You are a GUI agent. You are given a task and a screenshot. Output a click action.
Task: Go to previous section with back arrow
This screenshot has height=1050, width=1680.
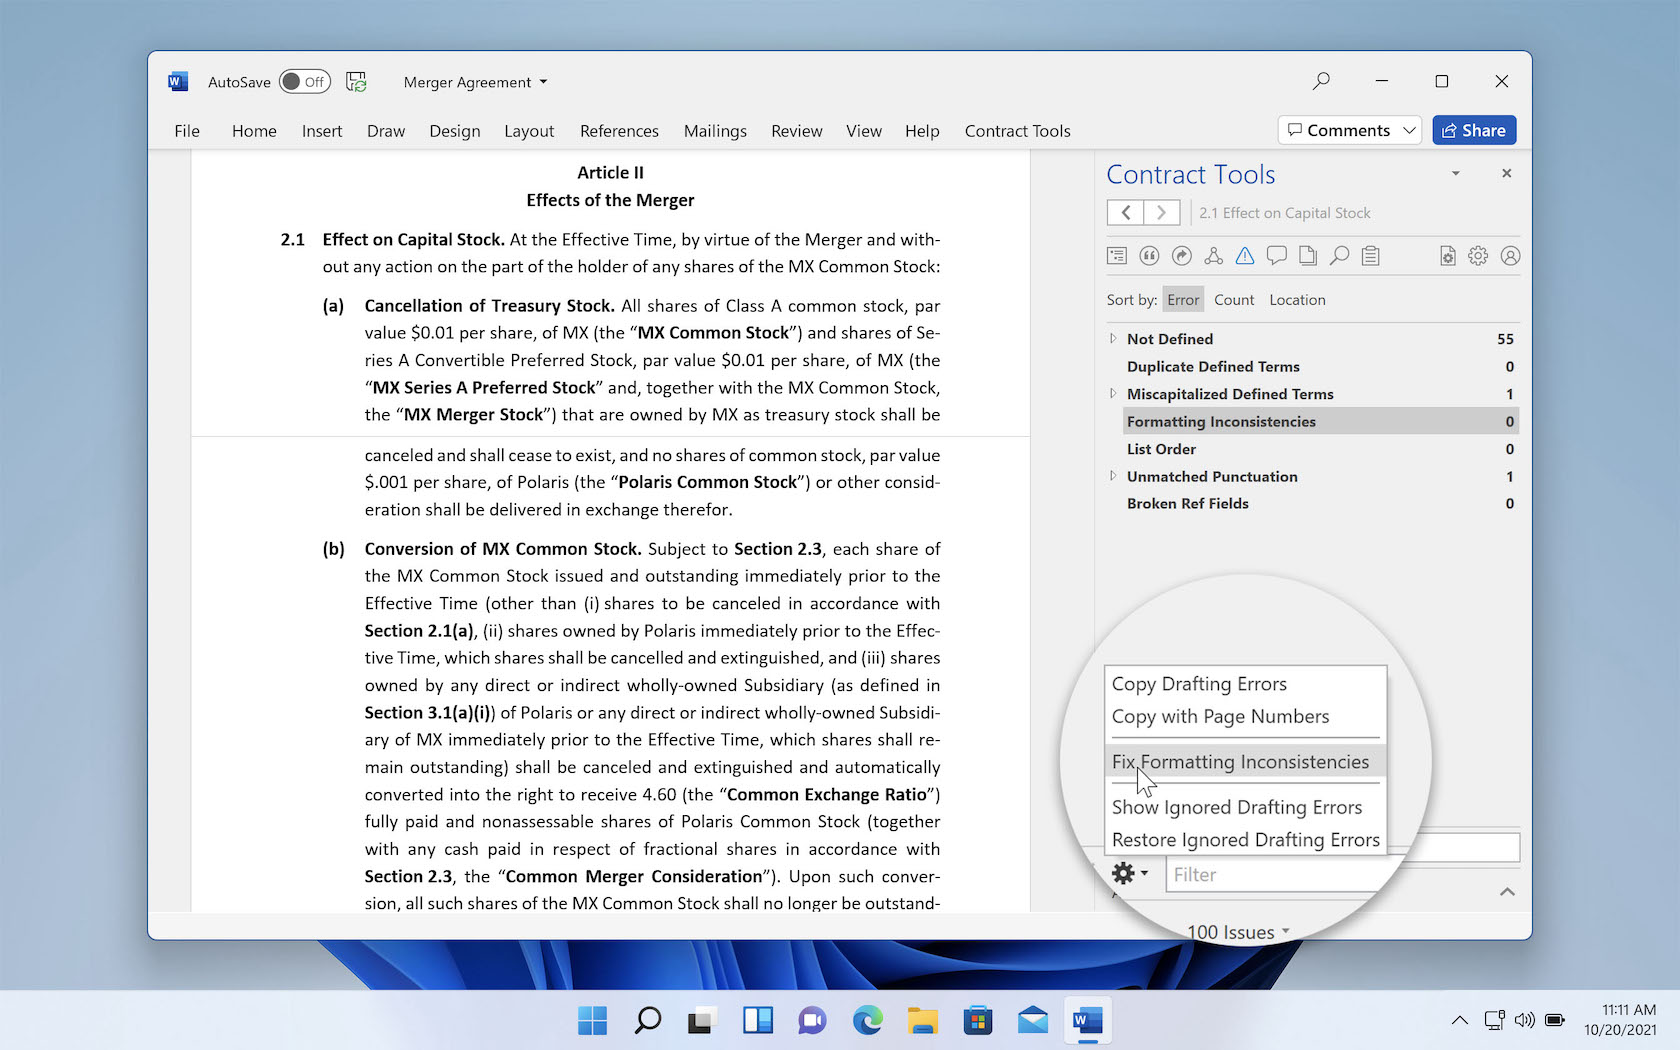point(1126,212)
